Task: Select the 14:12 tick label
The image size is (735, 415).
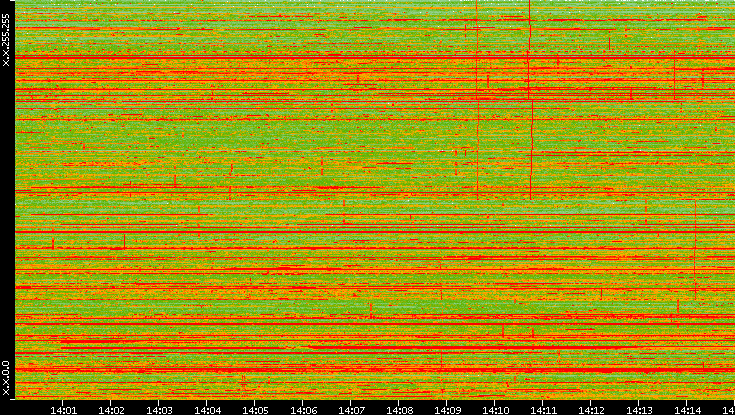Action: (591, 410)
